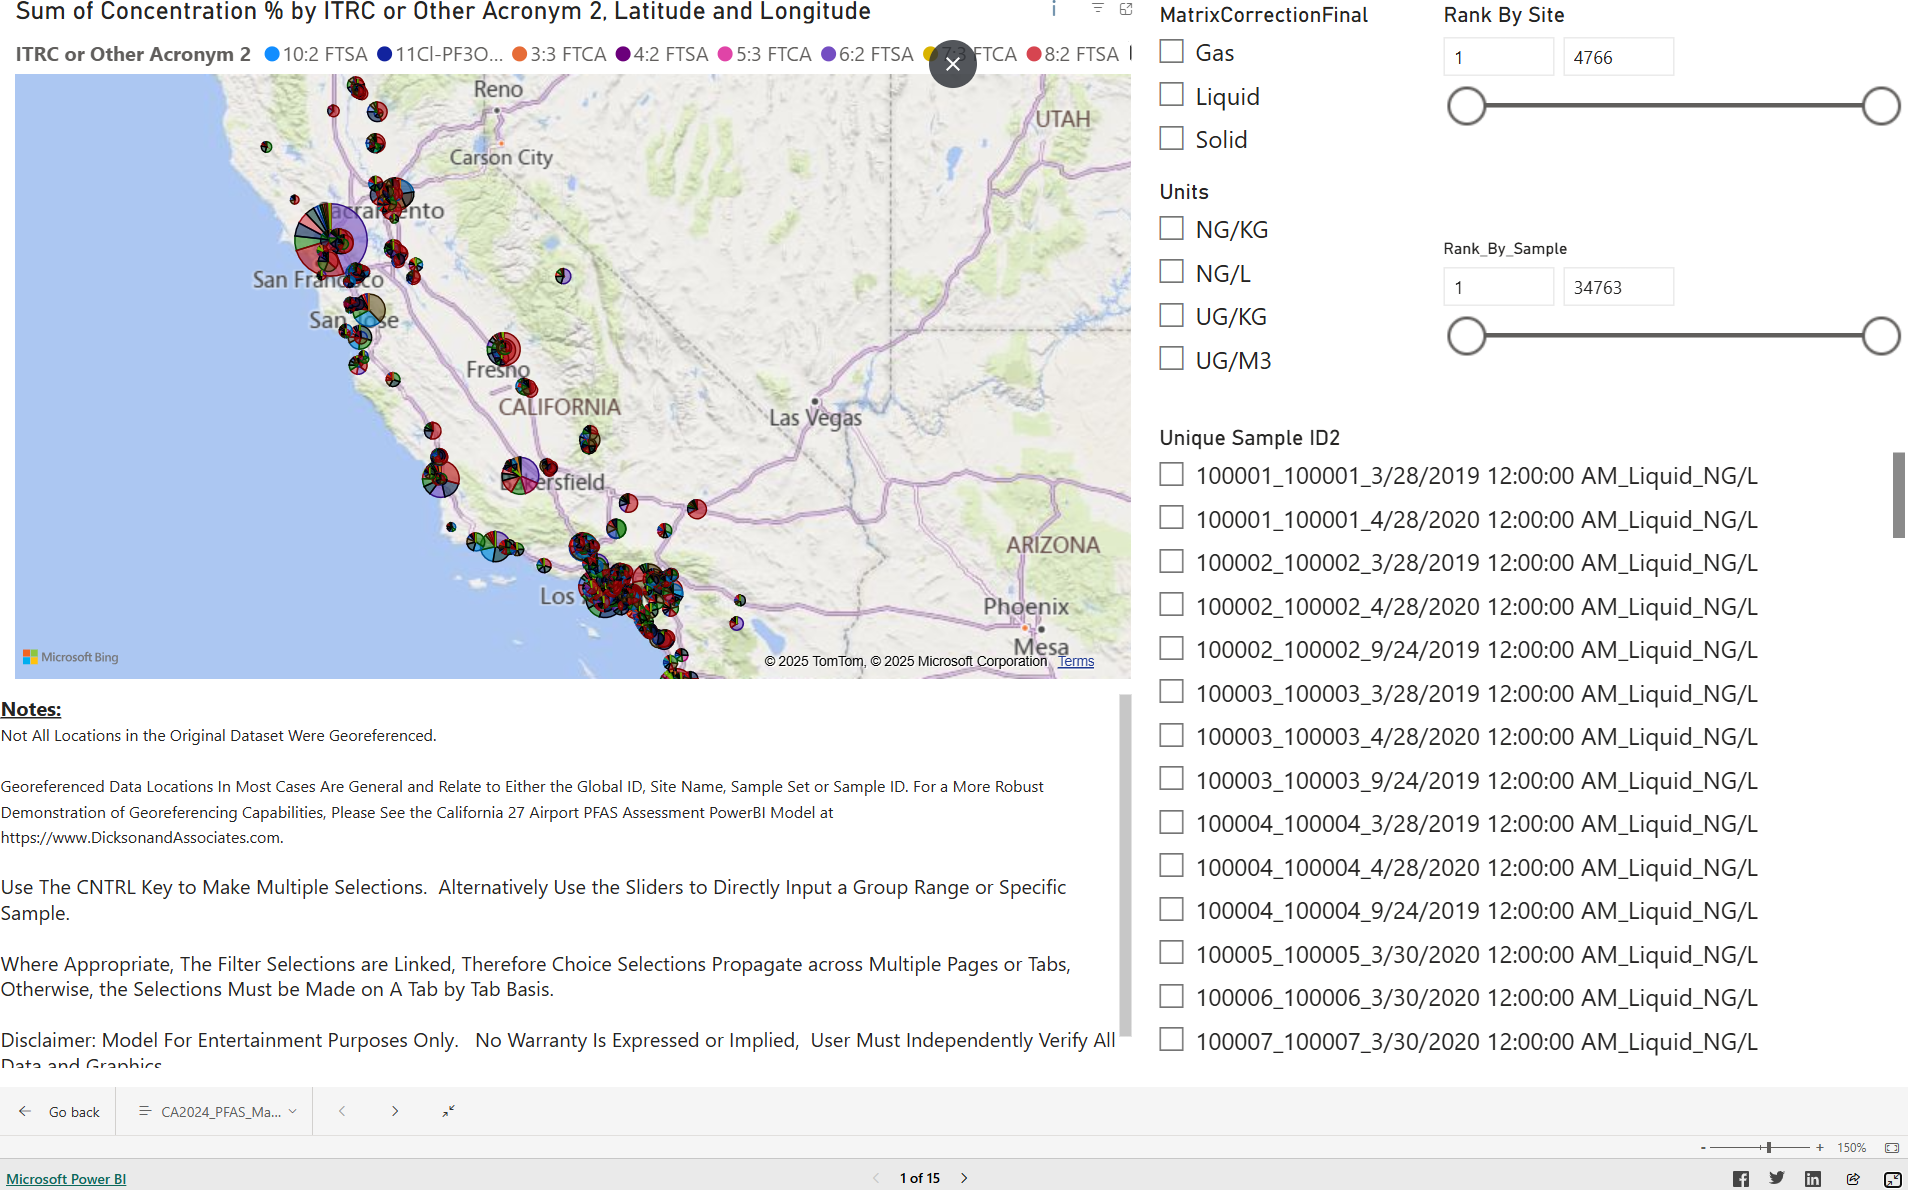
Task: Open the CA2024_PFAS_Ma... page dropdown
Action: click(218, 1112)
